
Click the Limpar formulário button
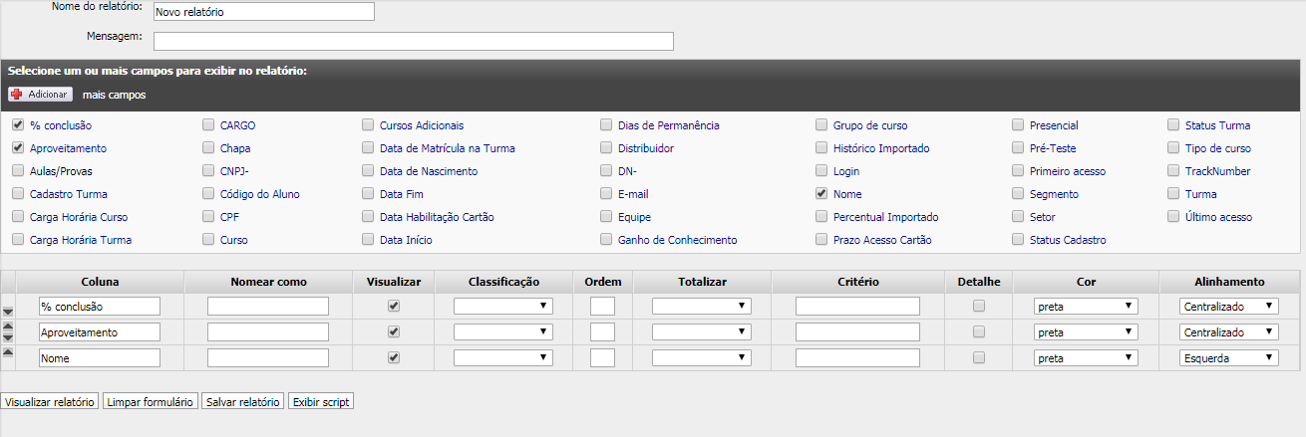click(150, 402)
